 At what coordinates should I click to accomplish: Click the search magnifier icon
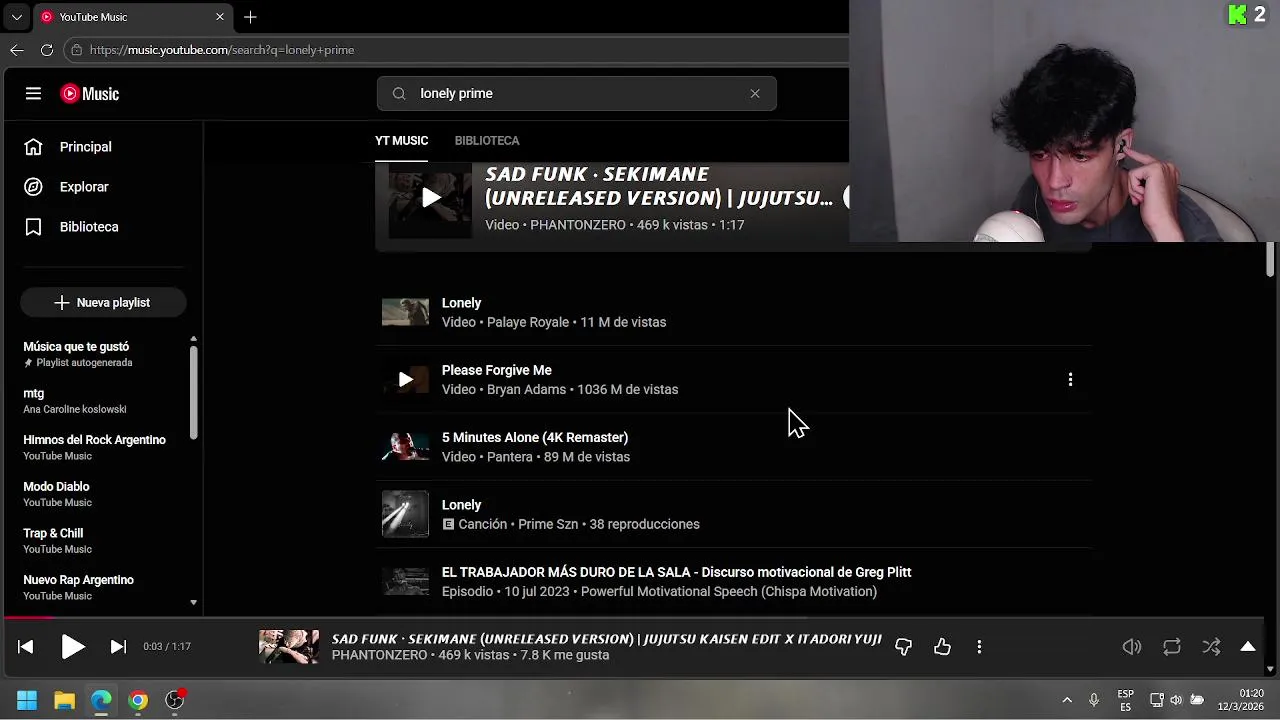pyautogui.click(x=399, y=93)
